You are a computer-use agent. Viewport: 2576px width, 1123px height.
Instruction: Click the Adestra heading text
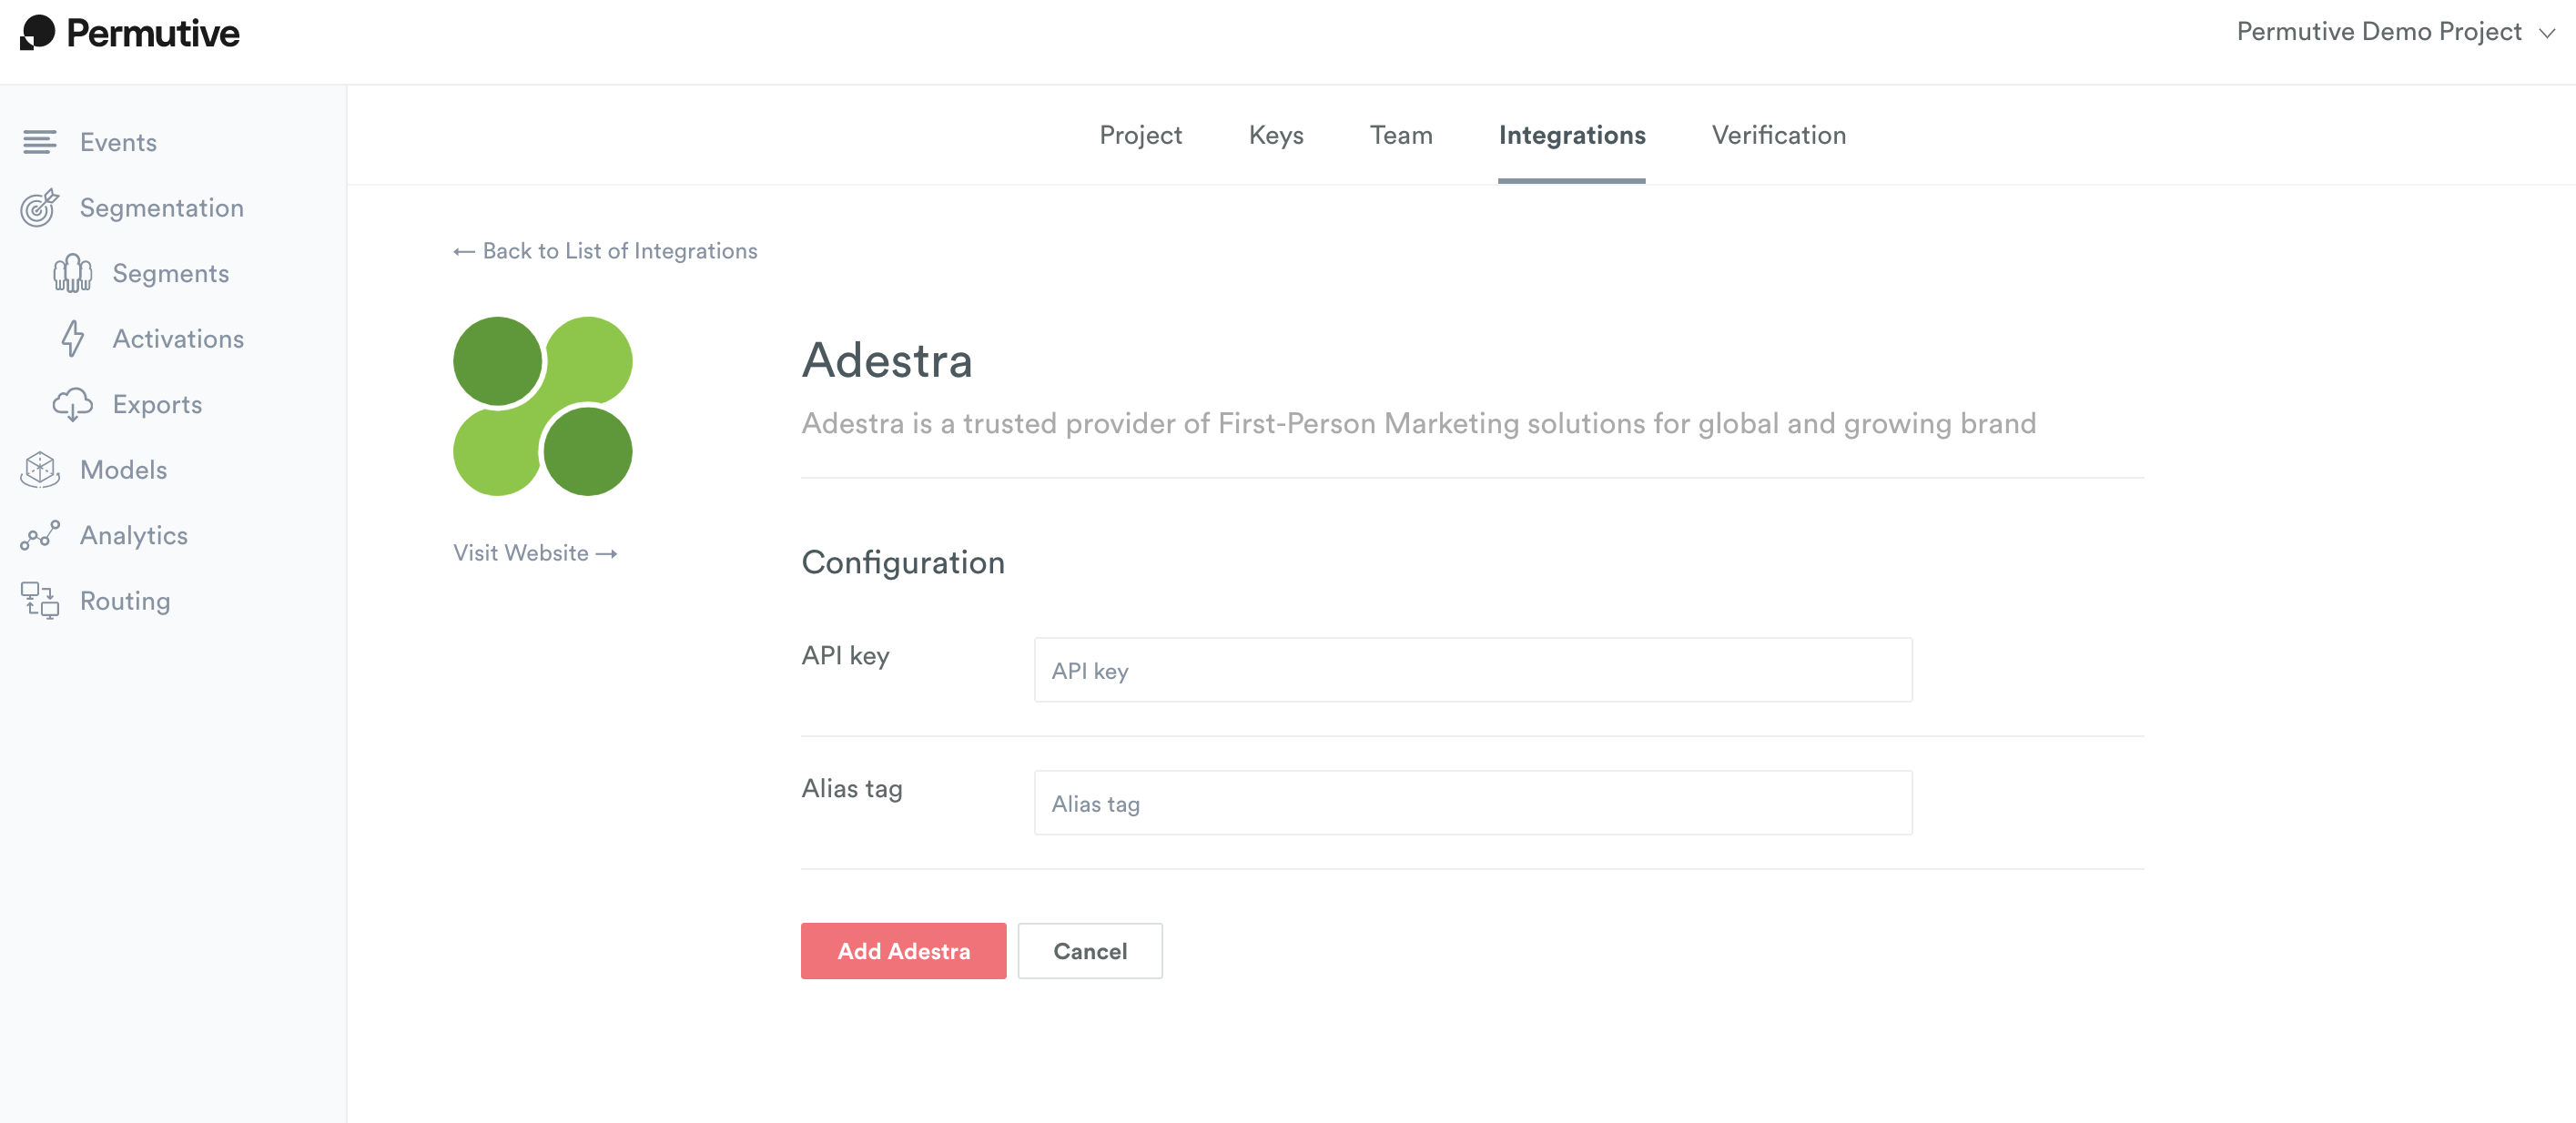(887, 360)
